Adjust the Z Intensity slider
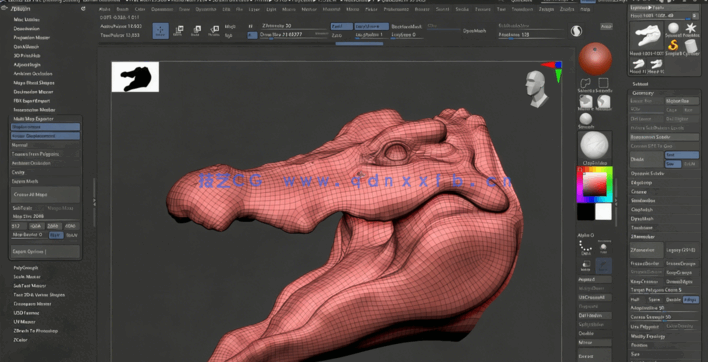The image size is (708, 362). coord(293,26)
